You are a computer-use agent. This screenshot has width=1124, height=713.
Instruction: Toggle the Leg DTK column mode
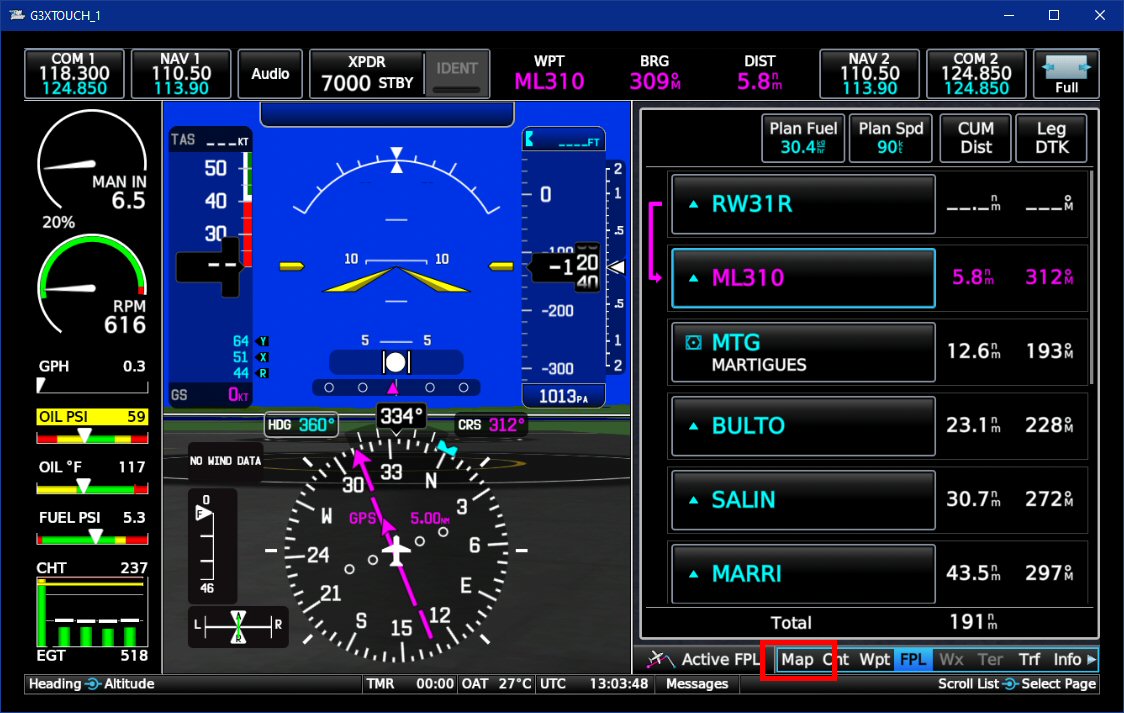[x=1052, y=138]
